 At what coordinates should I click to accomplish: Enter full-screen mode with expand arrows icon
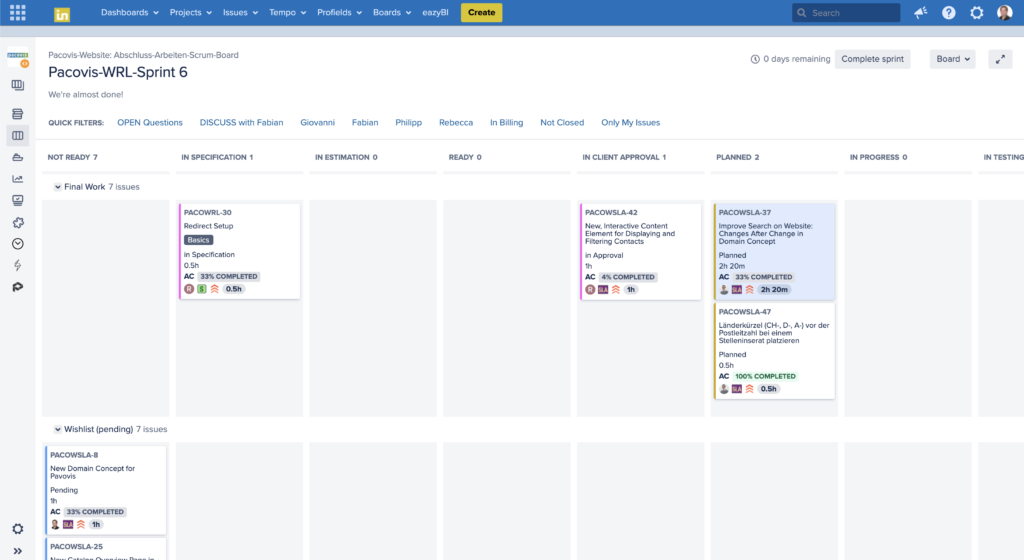[1000, 59]
